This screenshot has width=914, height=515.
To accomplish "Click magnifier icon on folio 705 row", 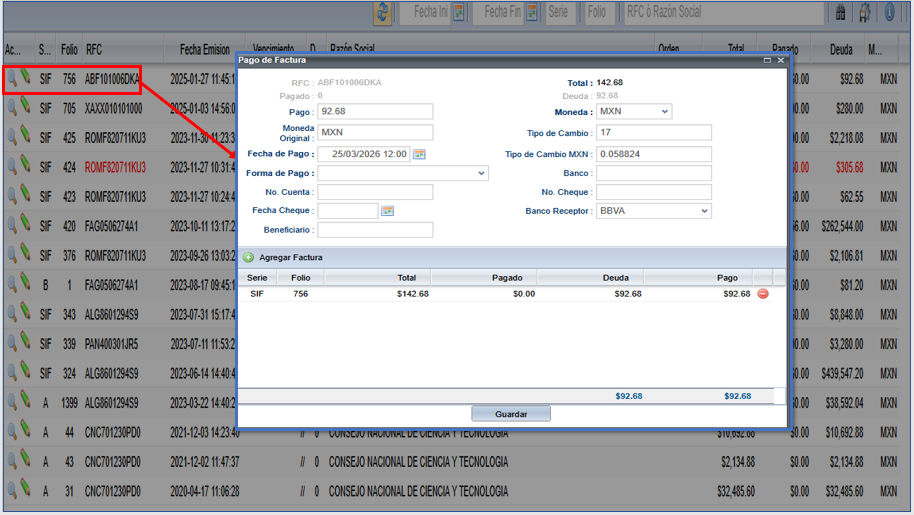I will (12, 107).
